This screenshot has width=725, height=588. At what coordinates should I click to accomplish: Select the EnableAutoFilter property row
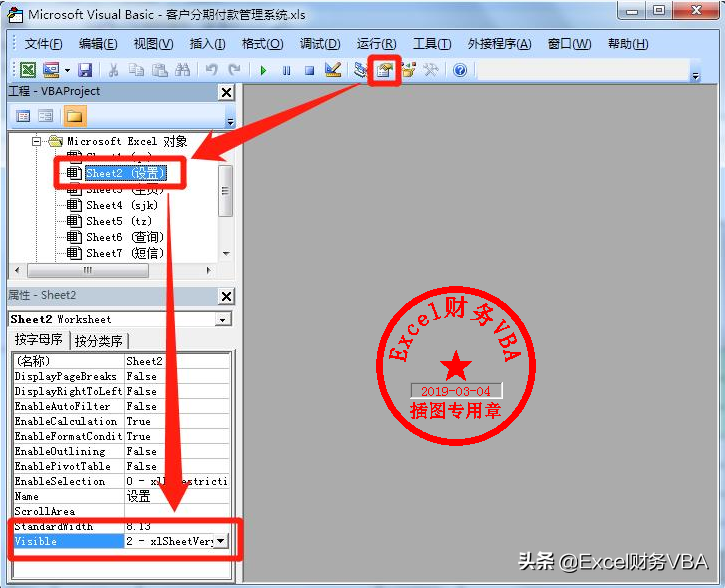pos(121,406)
